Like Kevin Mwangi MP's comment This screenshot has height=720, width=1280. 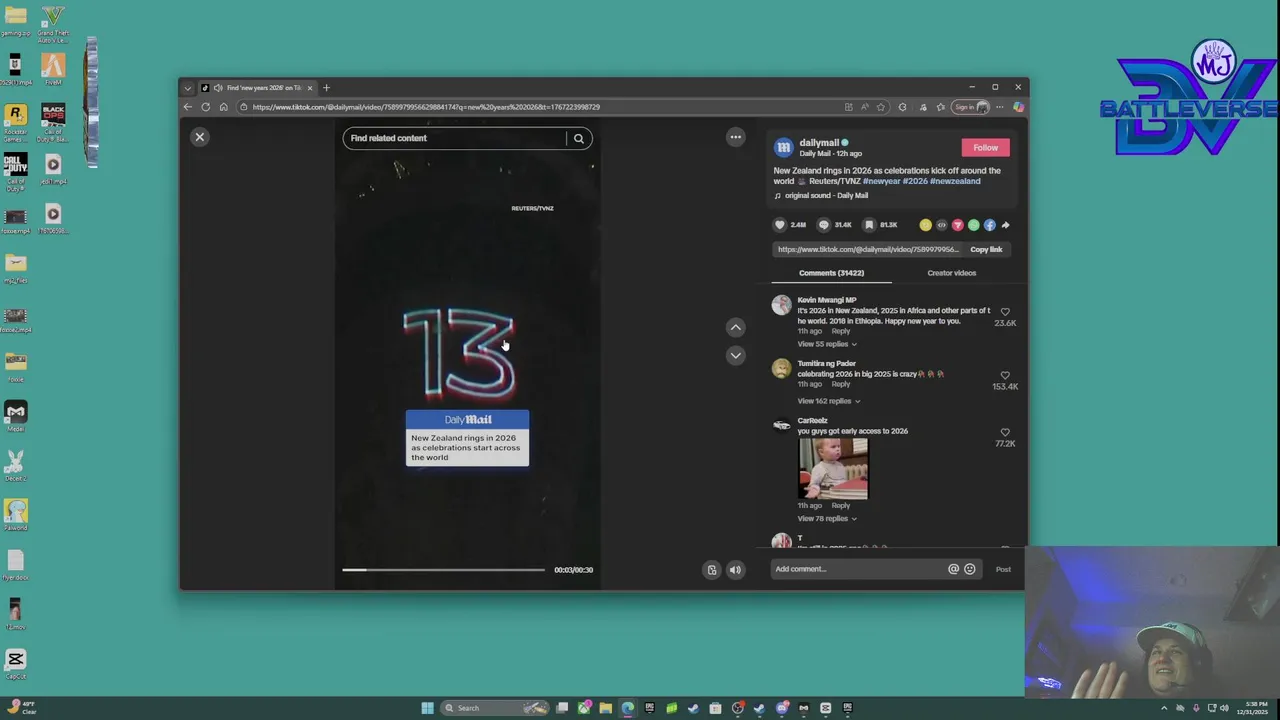click(x=1005, y=312)
